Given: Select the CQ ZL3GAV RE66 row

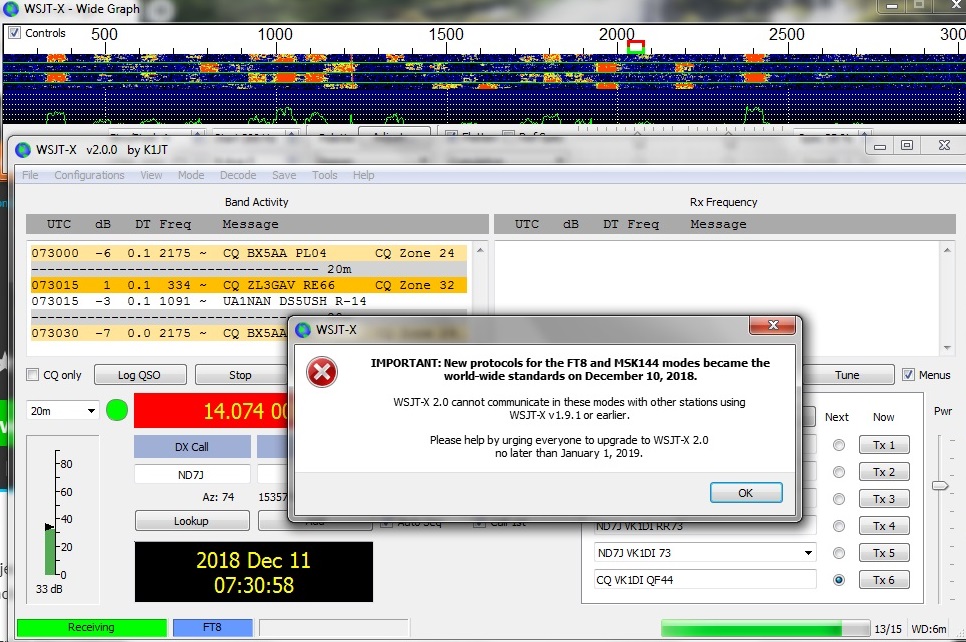Looking at the screenshot, I should pos(249,285).
